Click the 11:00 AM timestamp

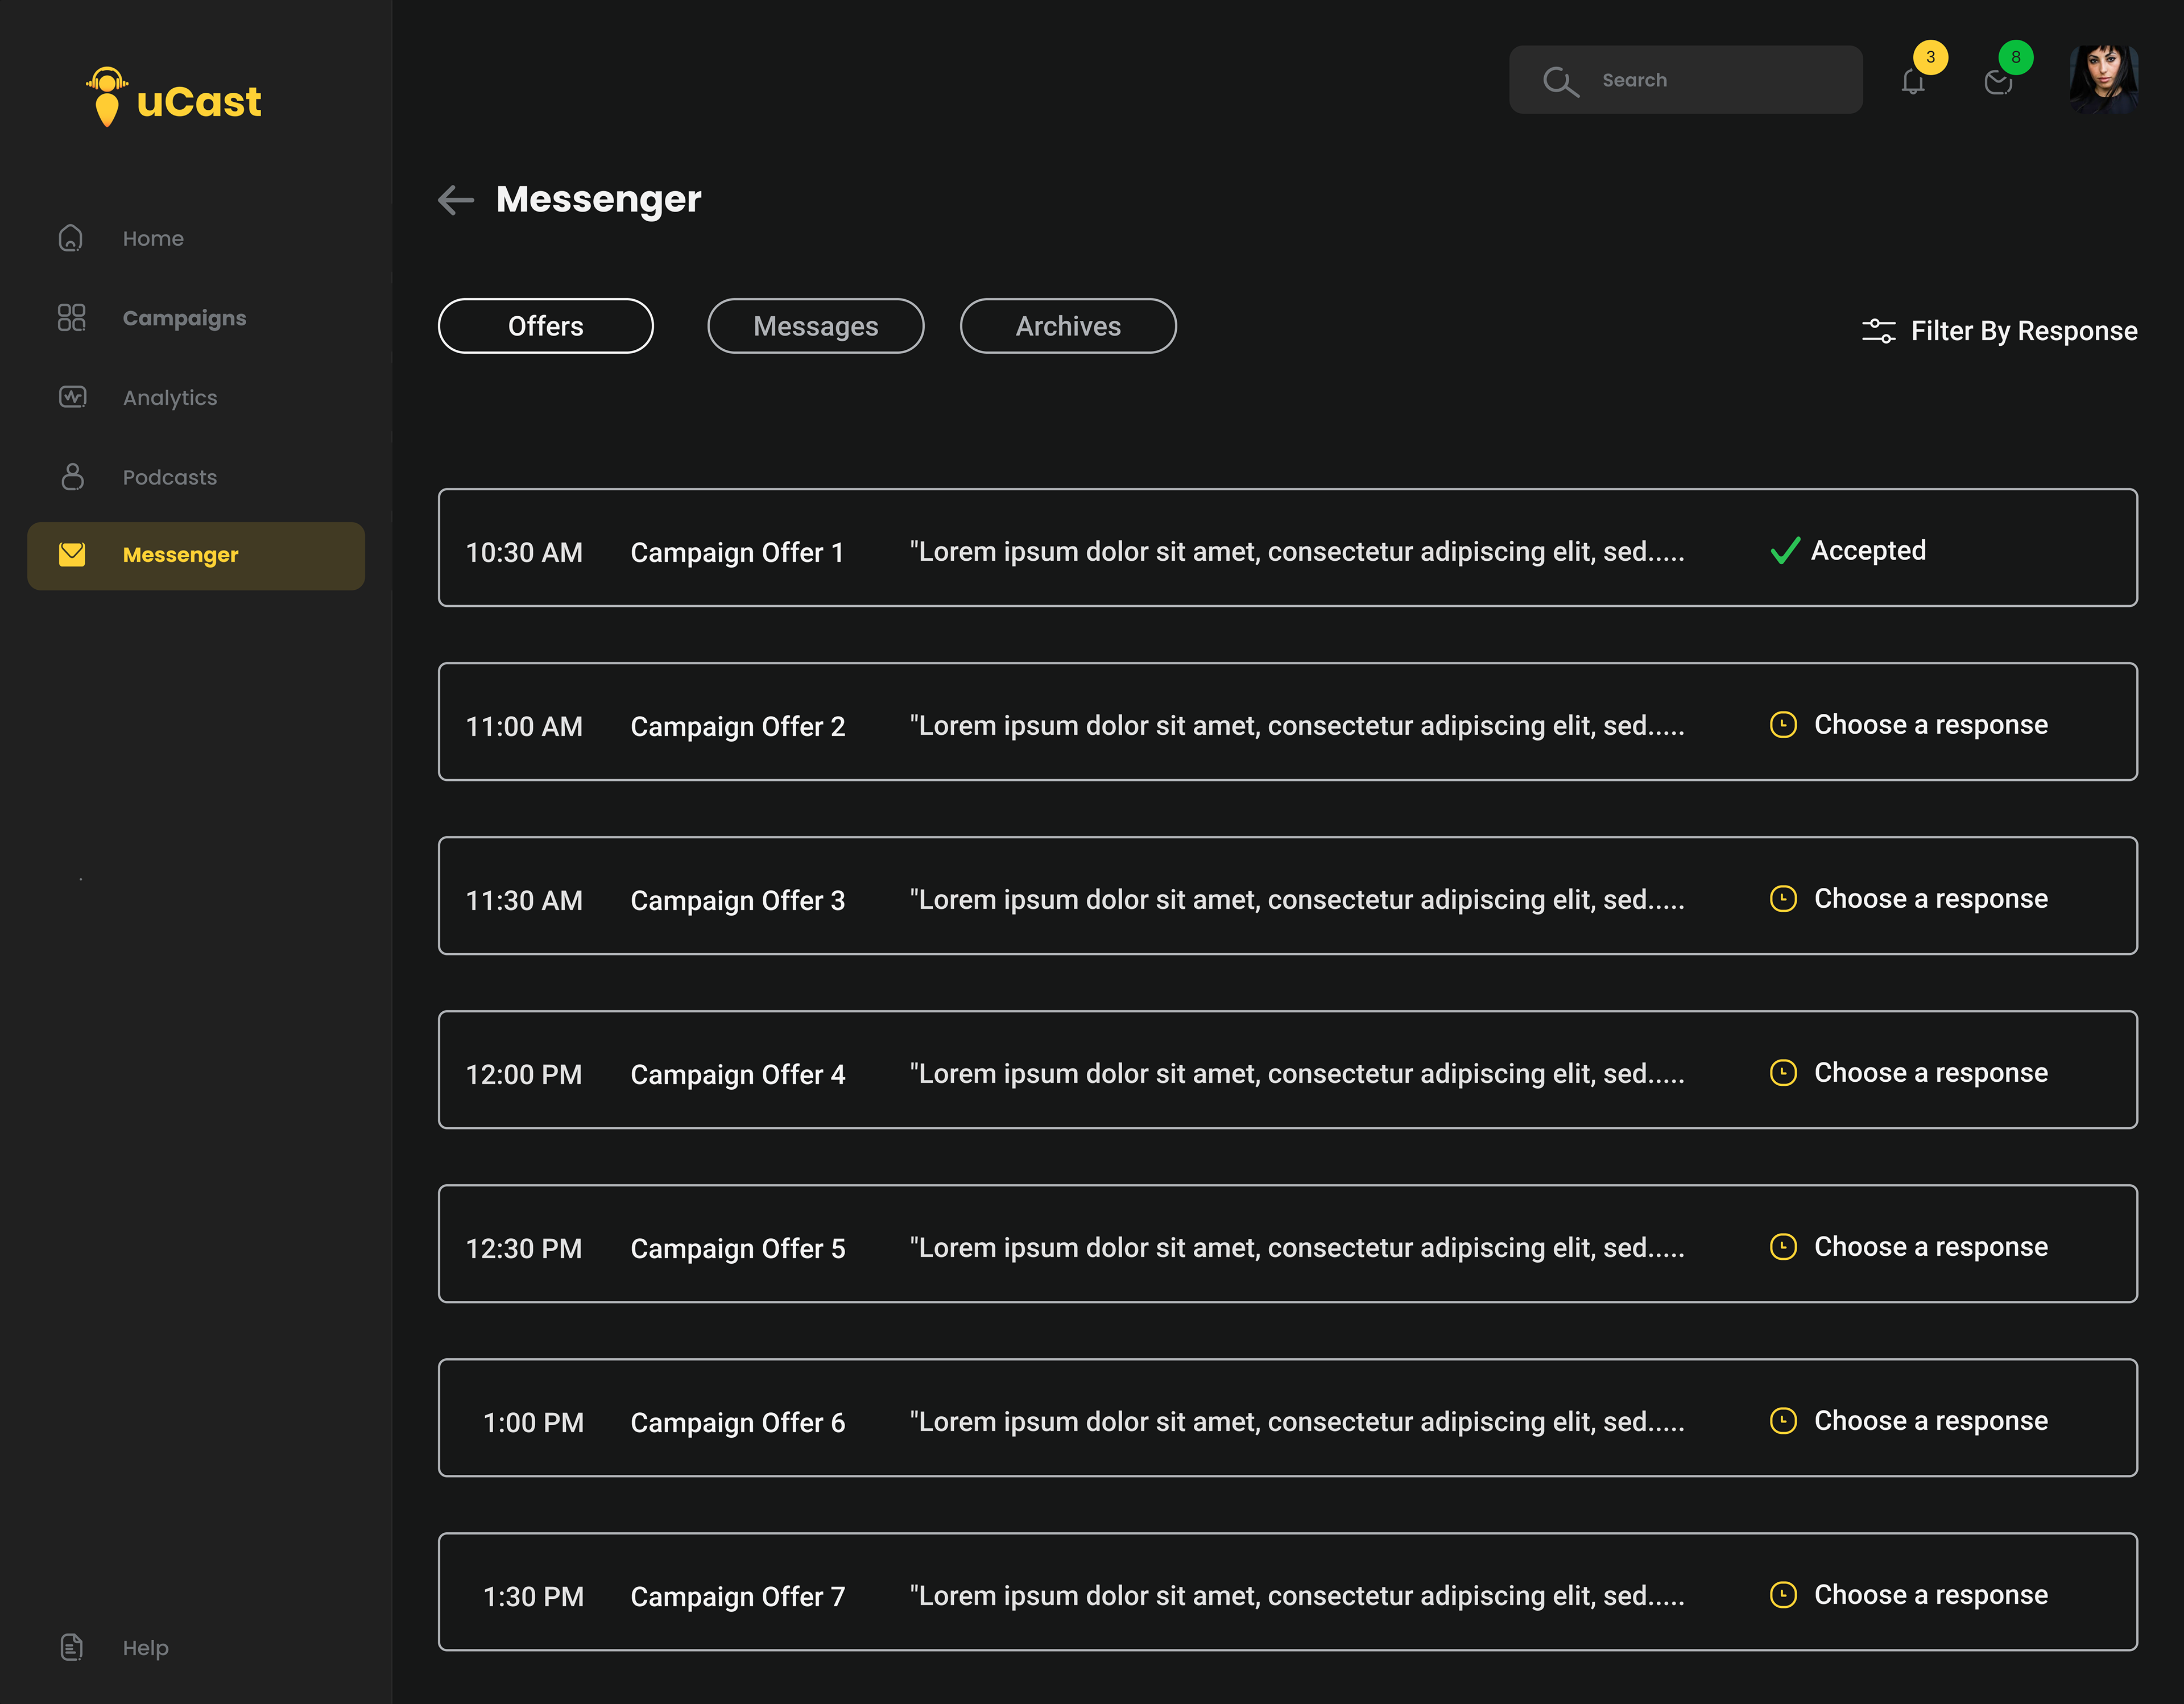(x=524, y=726)
